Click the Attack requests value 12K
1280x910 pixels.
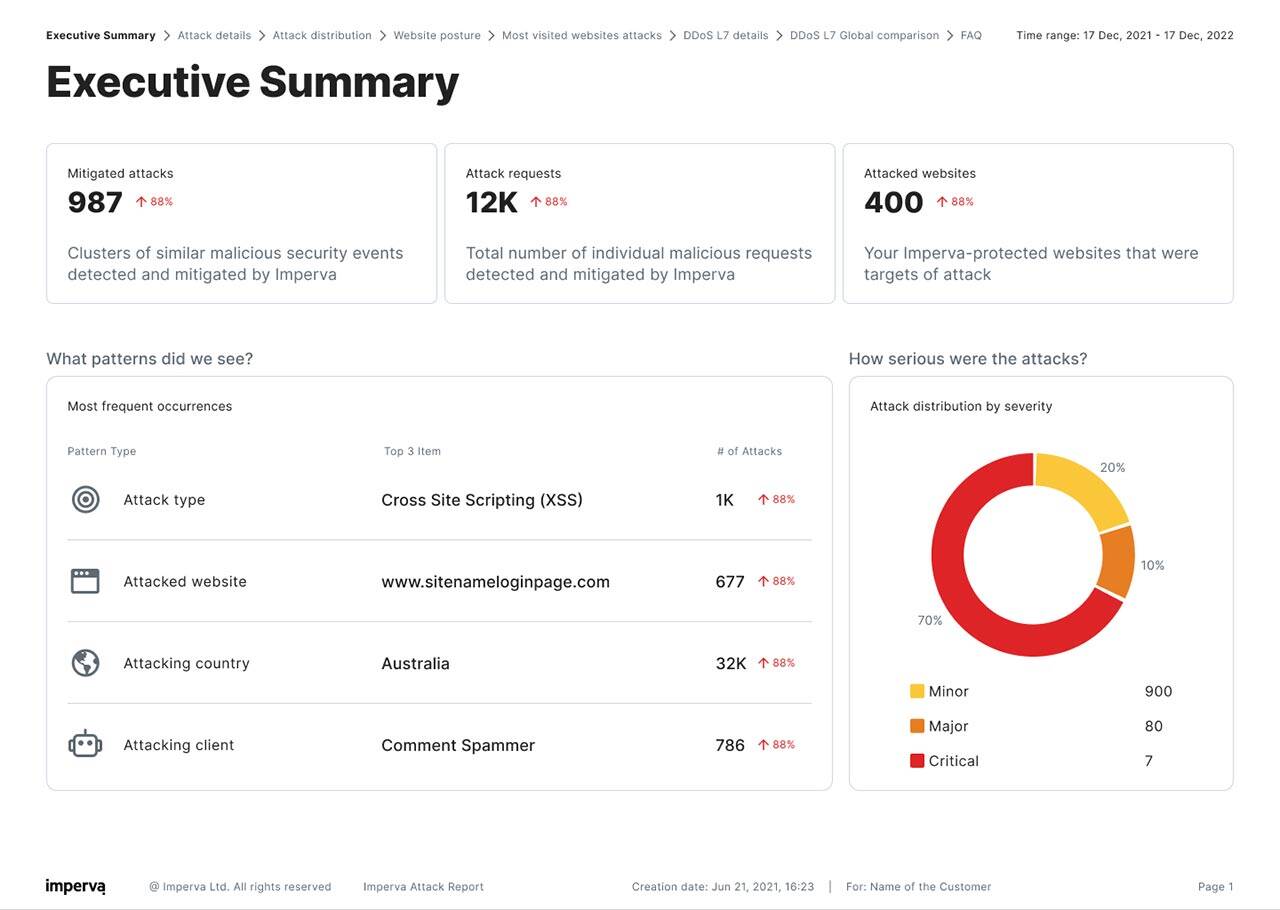pyautogui.click(x=492, y=202)
